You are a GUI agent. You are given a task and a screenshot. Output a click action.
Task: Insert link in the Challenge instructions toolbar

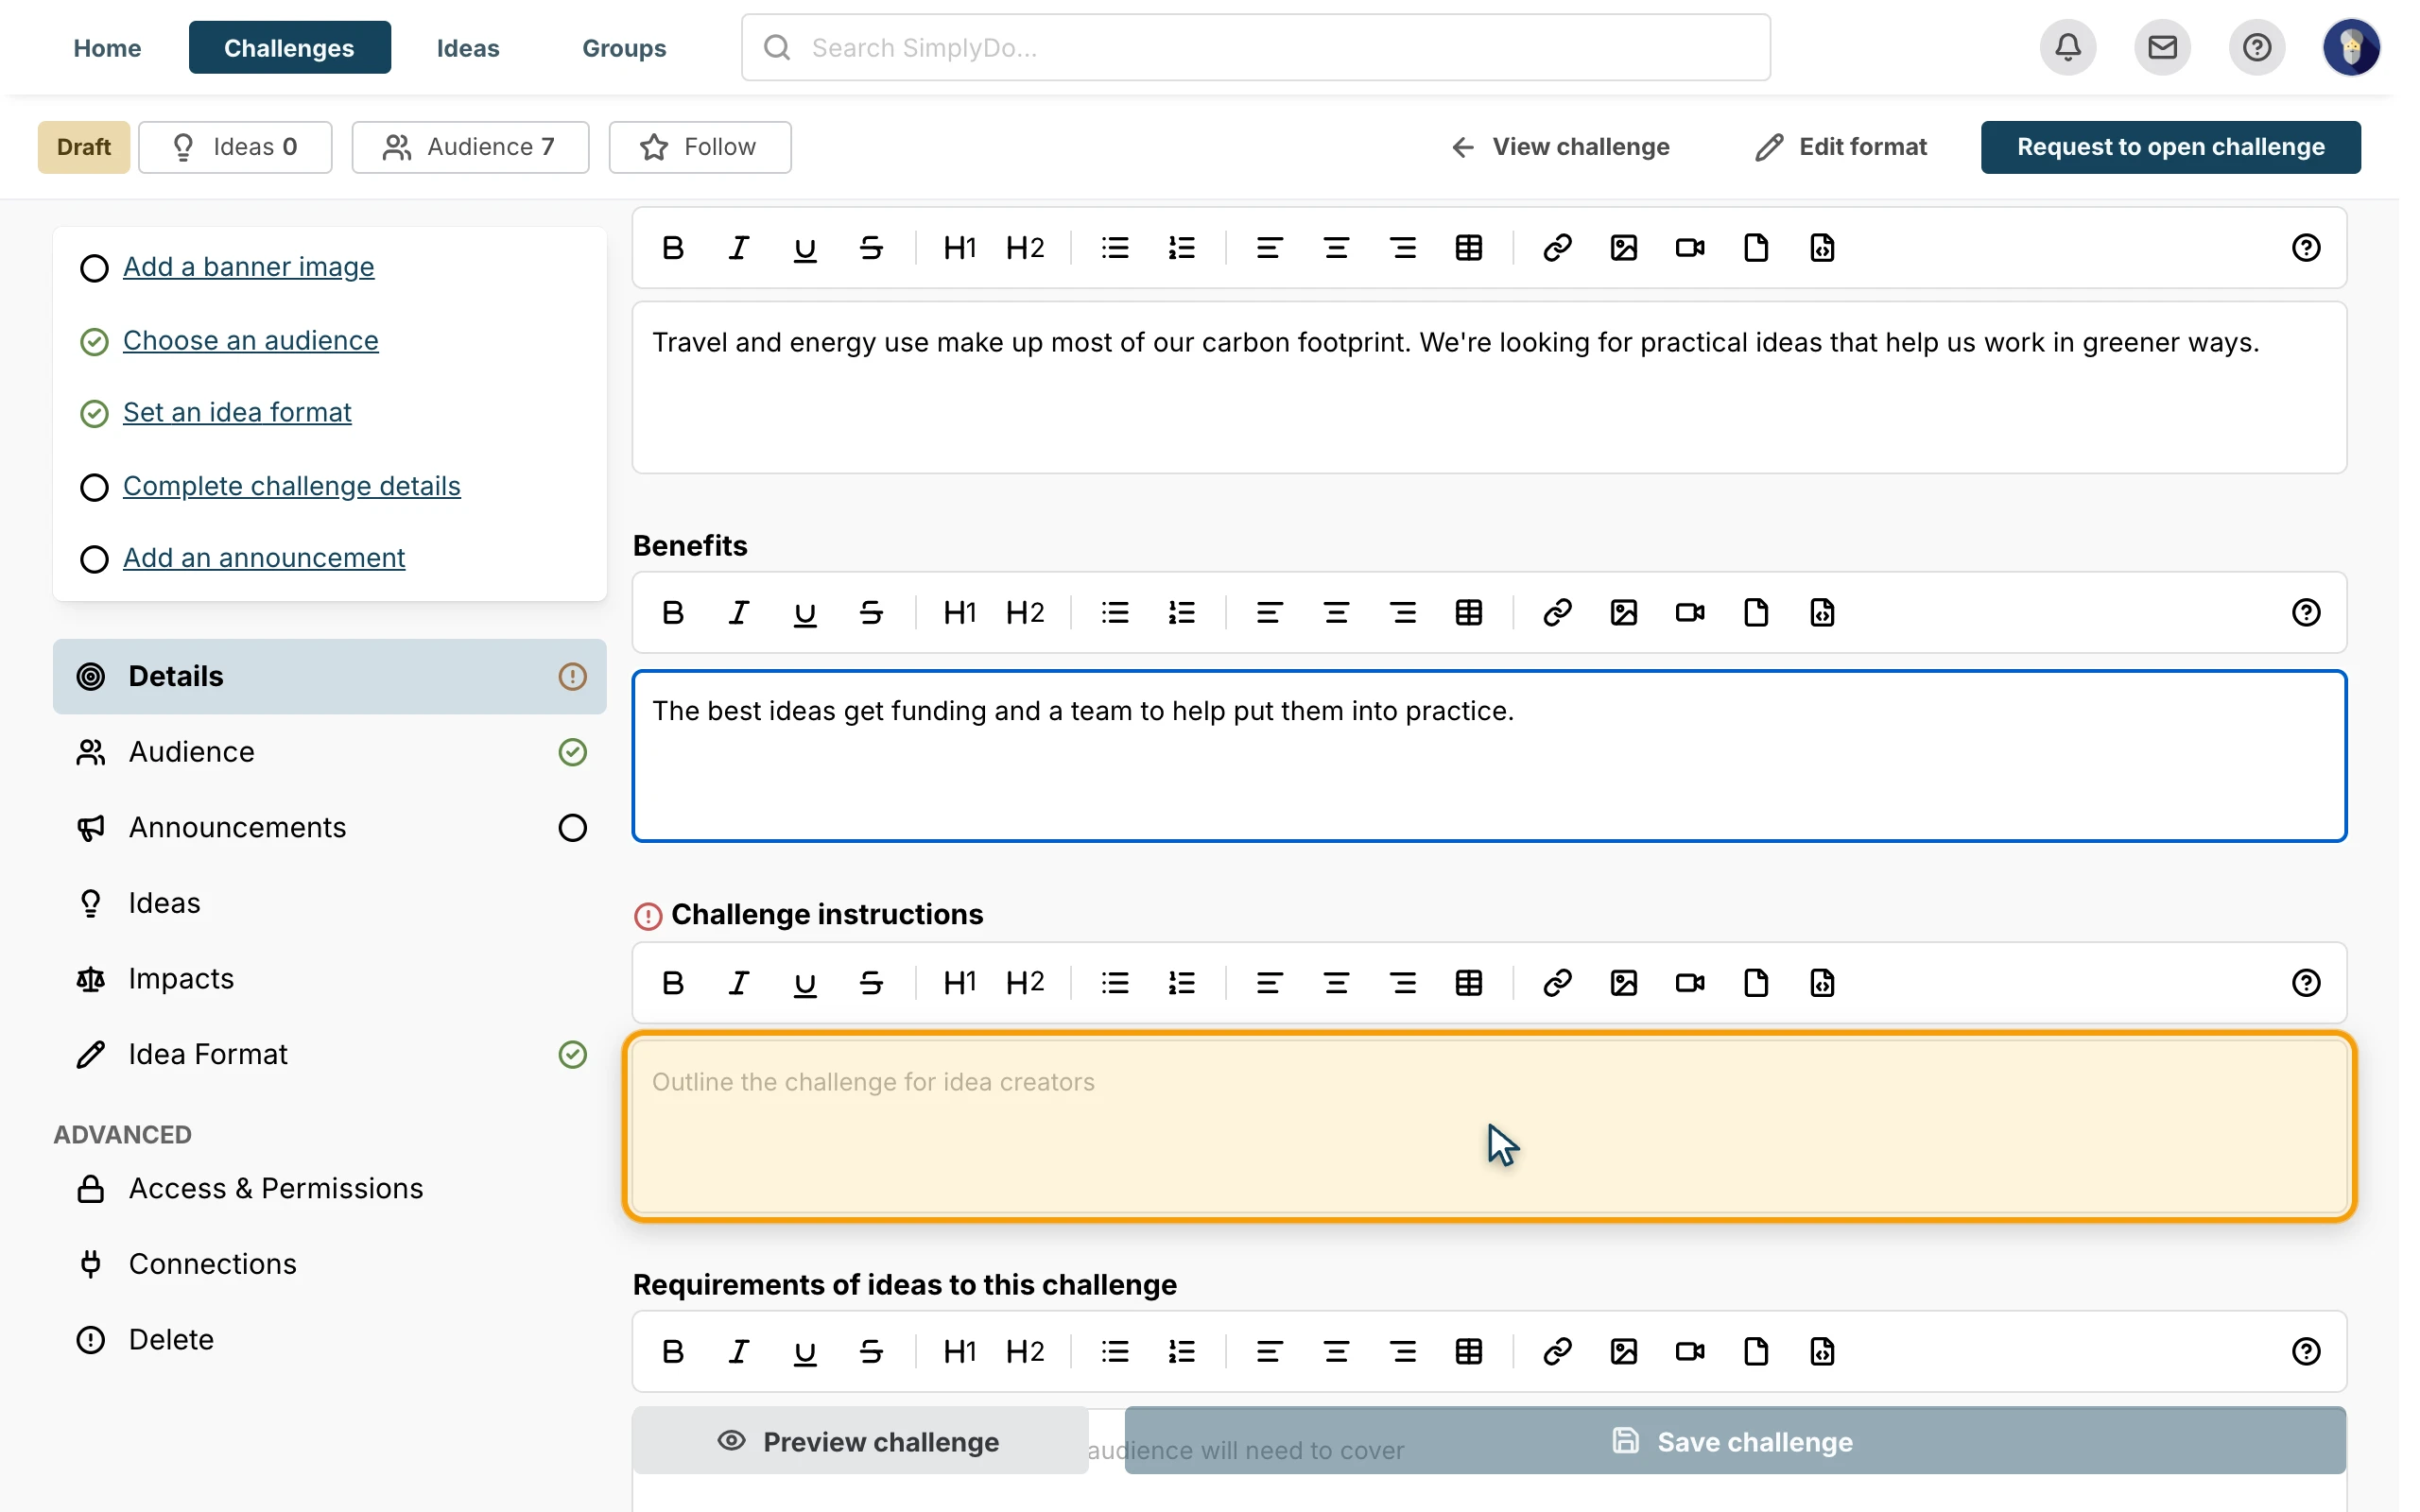[1557, 983]
